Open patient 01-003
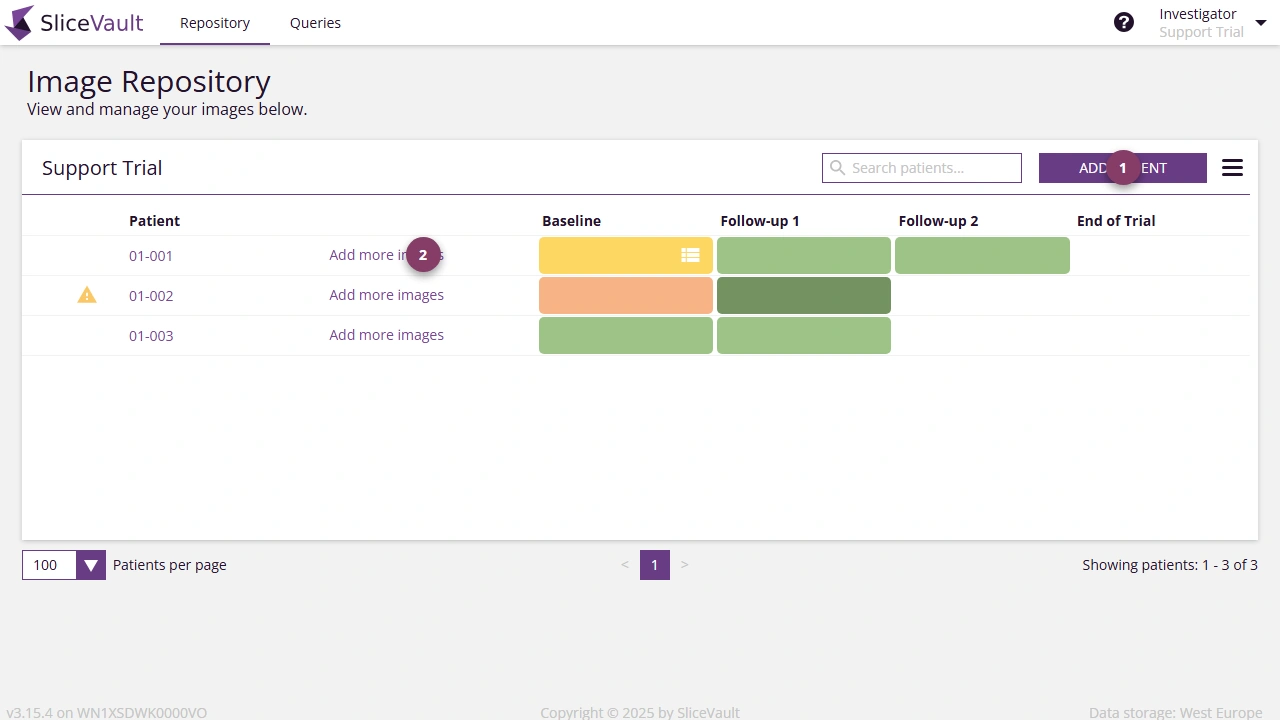Image resolution: width=1280 pixels, height=720 pixels. point(150,335)
